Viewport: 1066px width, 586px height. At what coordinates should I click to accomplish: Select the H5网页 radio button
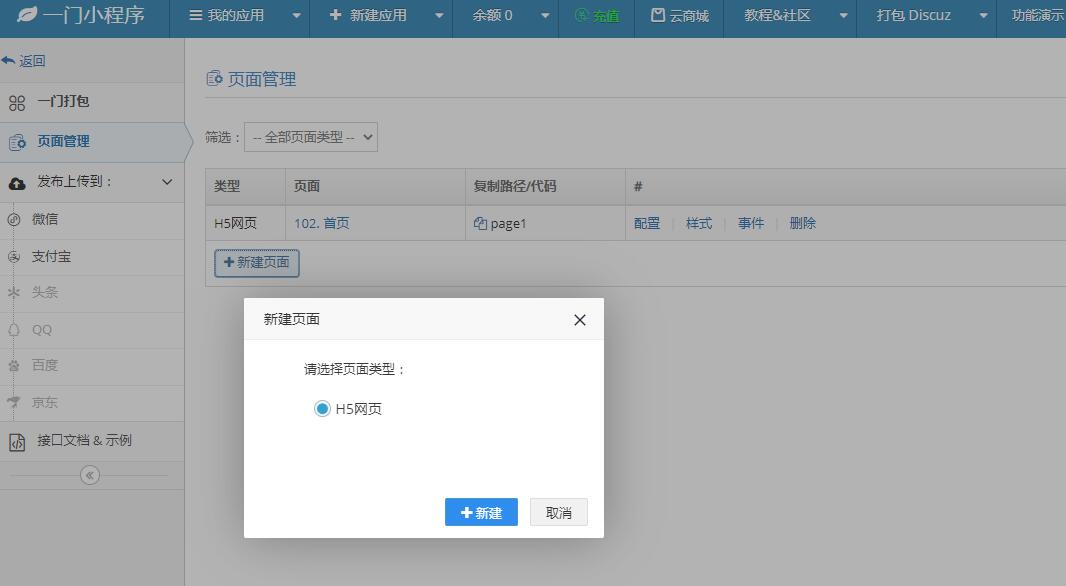point(322,409)
